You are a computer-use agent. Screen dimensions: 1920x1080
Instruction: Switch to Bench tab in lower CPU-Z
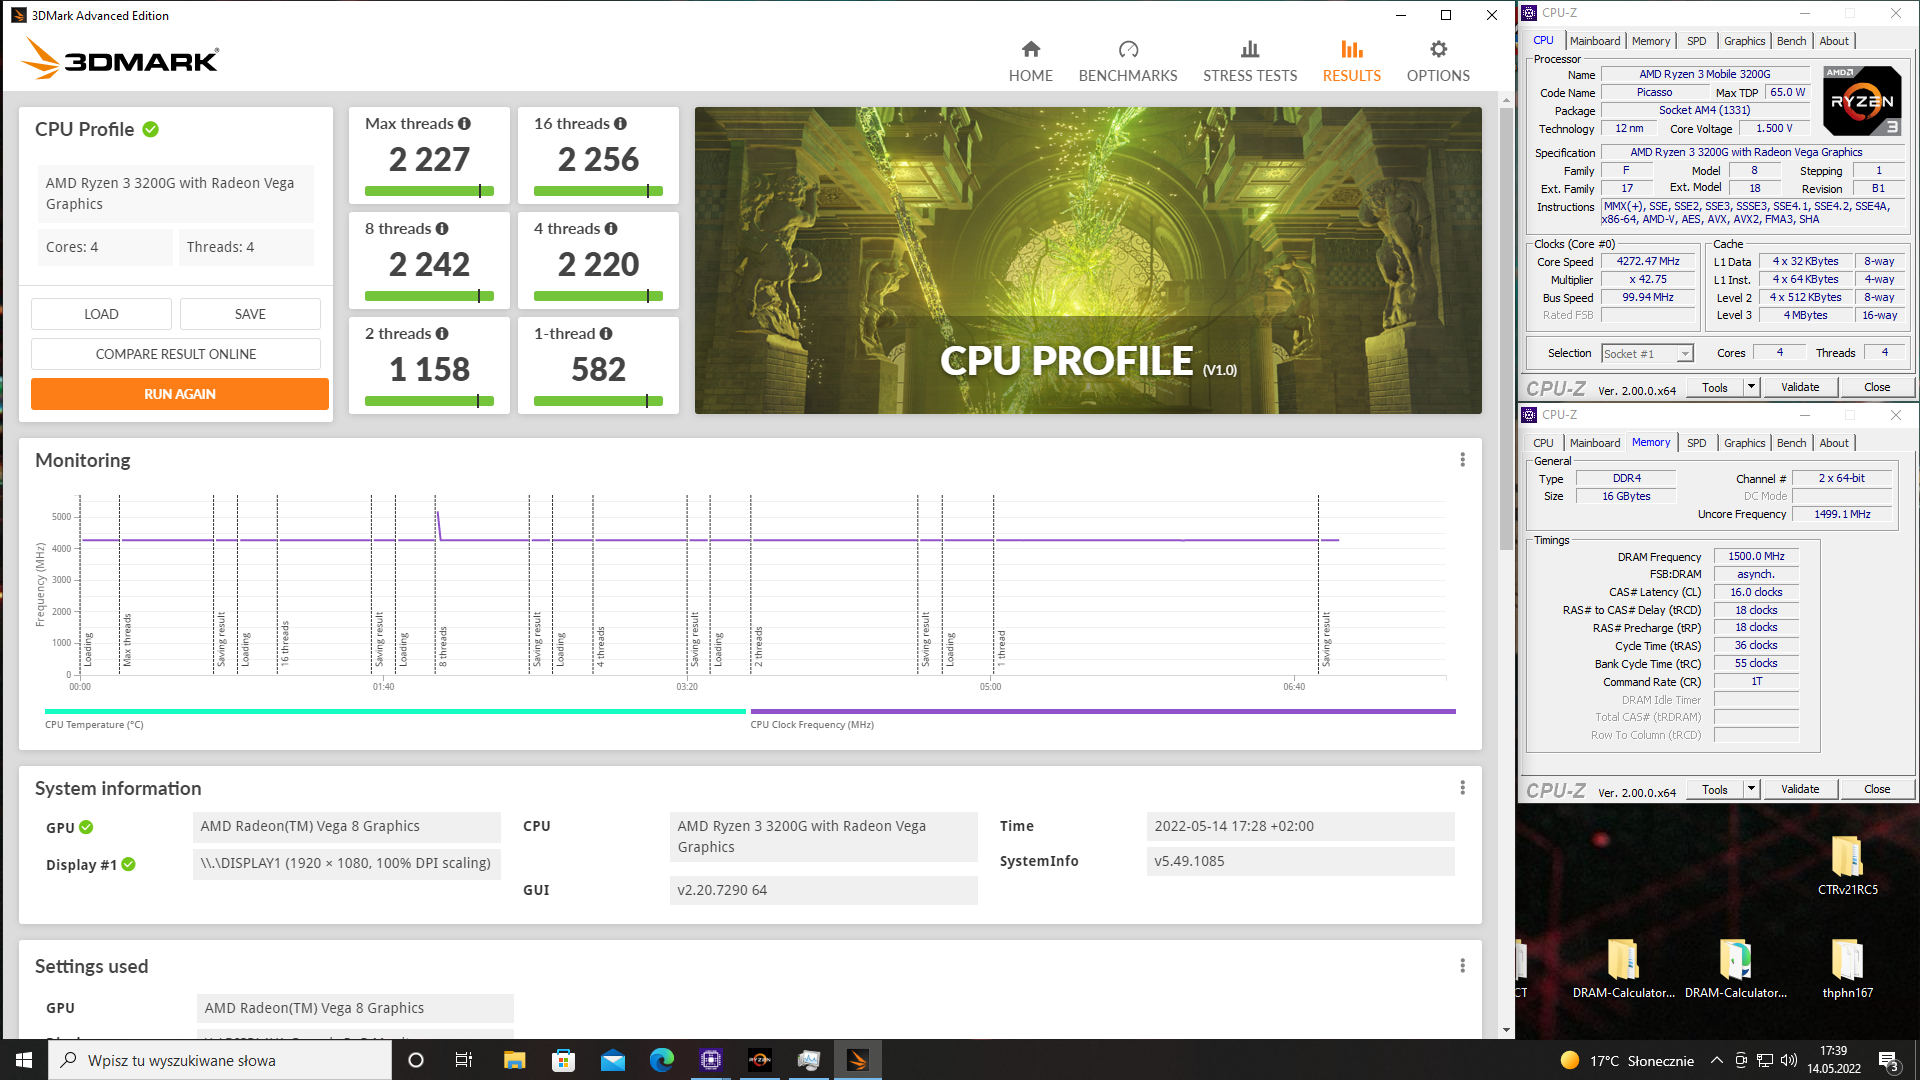tap(1791, 443)
